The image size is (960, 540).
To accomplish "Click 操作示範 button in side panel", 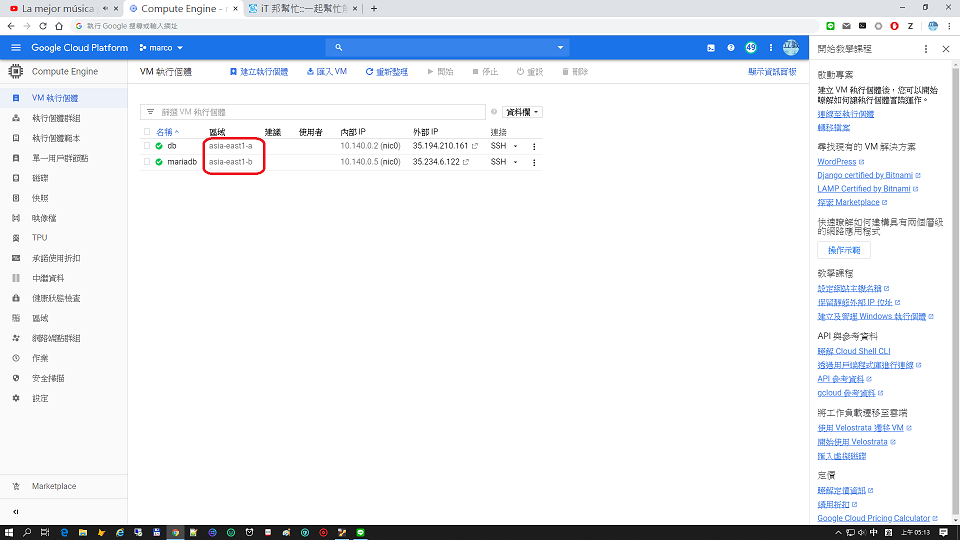I will (x=844, y=250).
